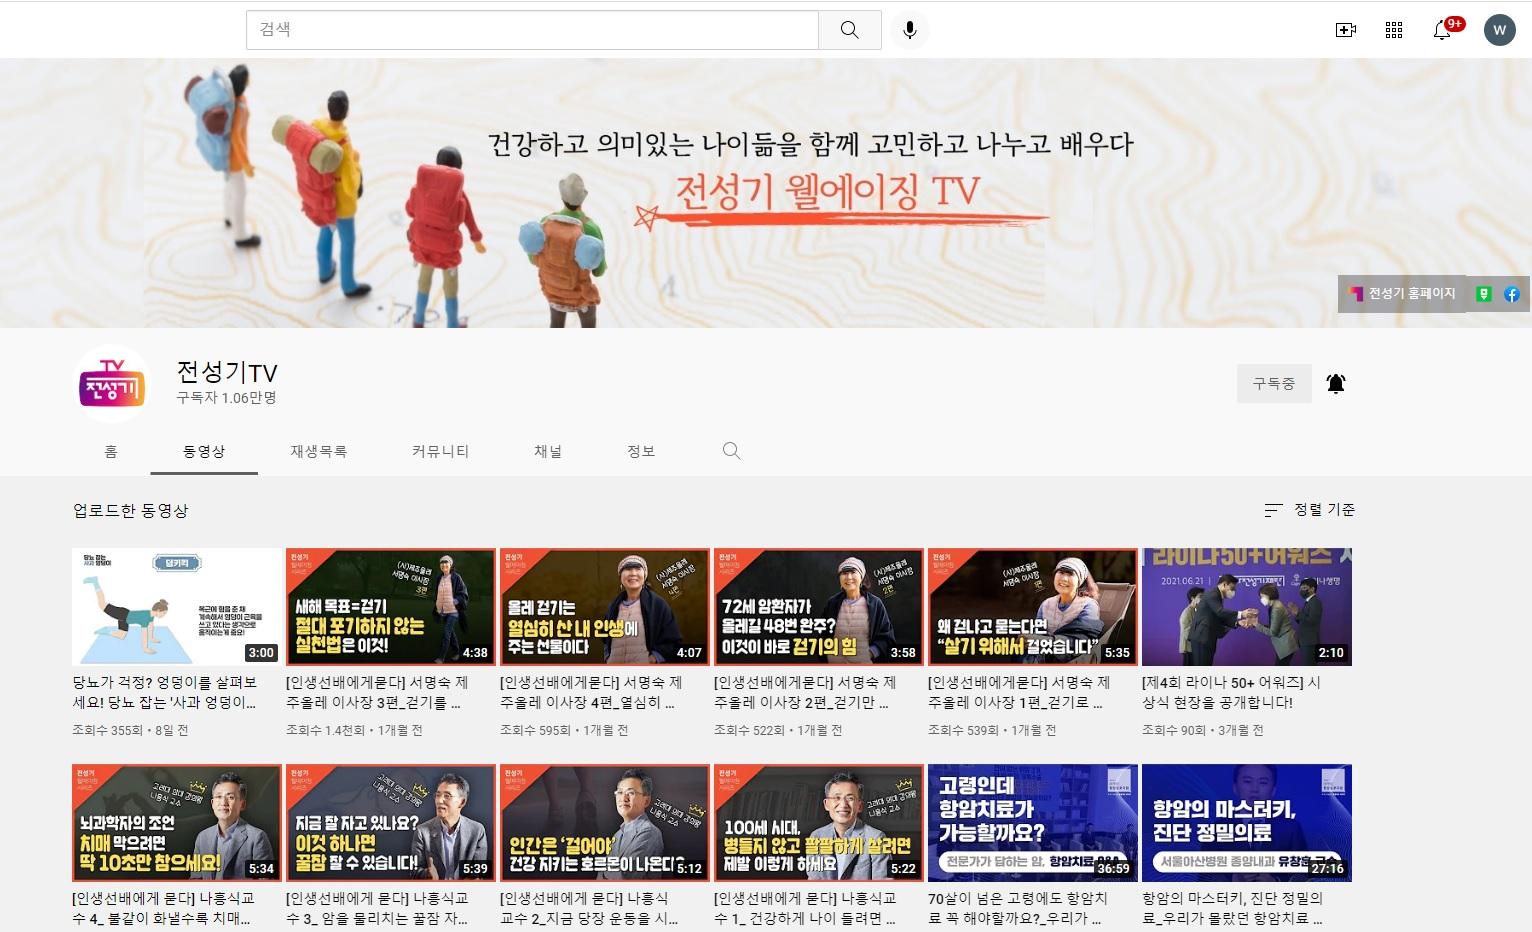Activate voice search microphone
This screenshot has width=1532, height=932.
pos(910,30)
